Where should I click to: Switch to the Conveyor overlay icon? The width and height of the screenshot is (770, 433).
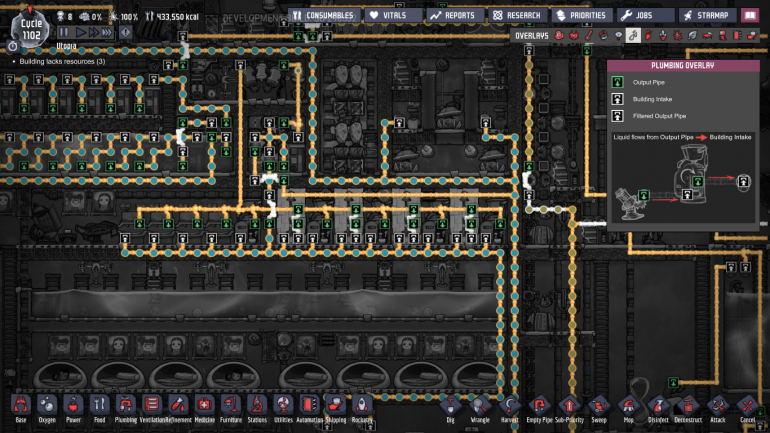coord(752,35)
